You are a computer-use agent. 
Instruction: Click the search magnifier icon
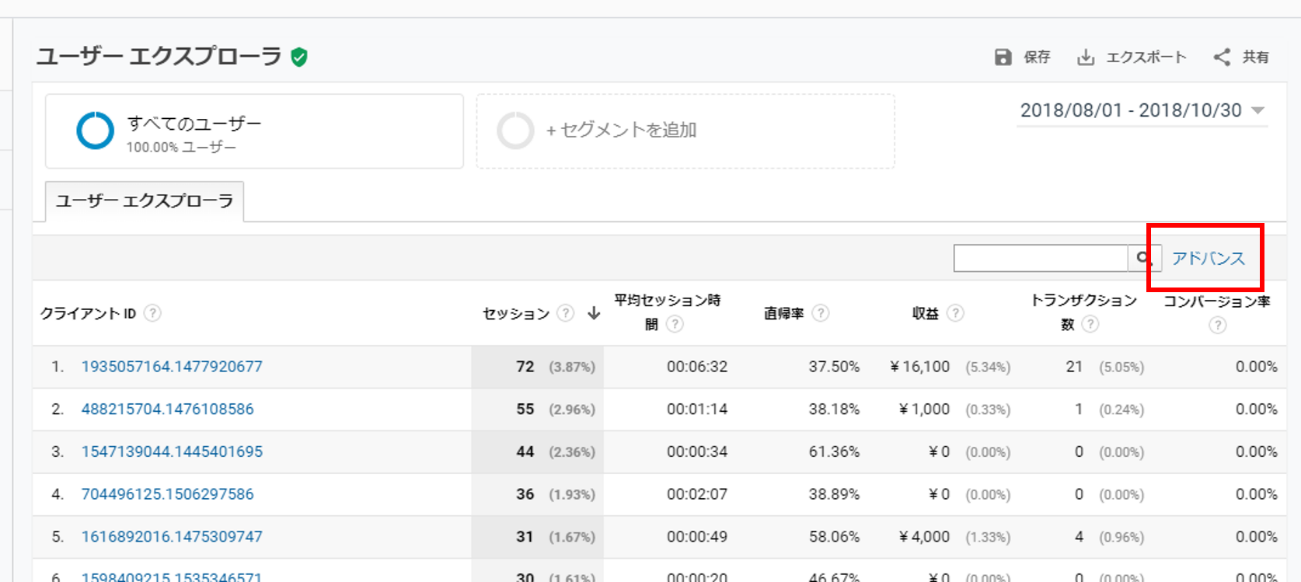click(x=1144, y=258)
